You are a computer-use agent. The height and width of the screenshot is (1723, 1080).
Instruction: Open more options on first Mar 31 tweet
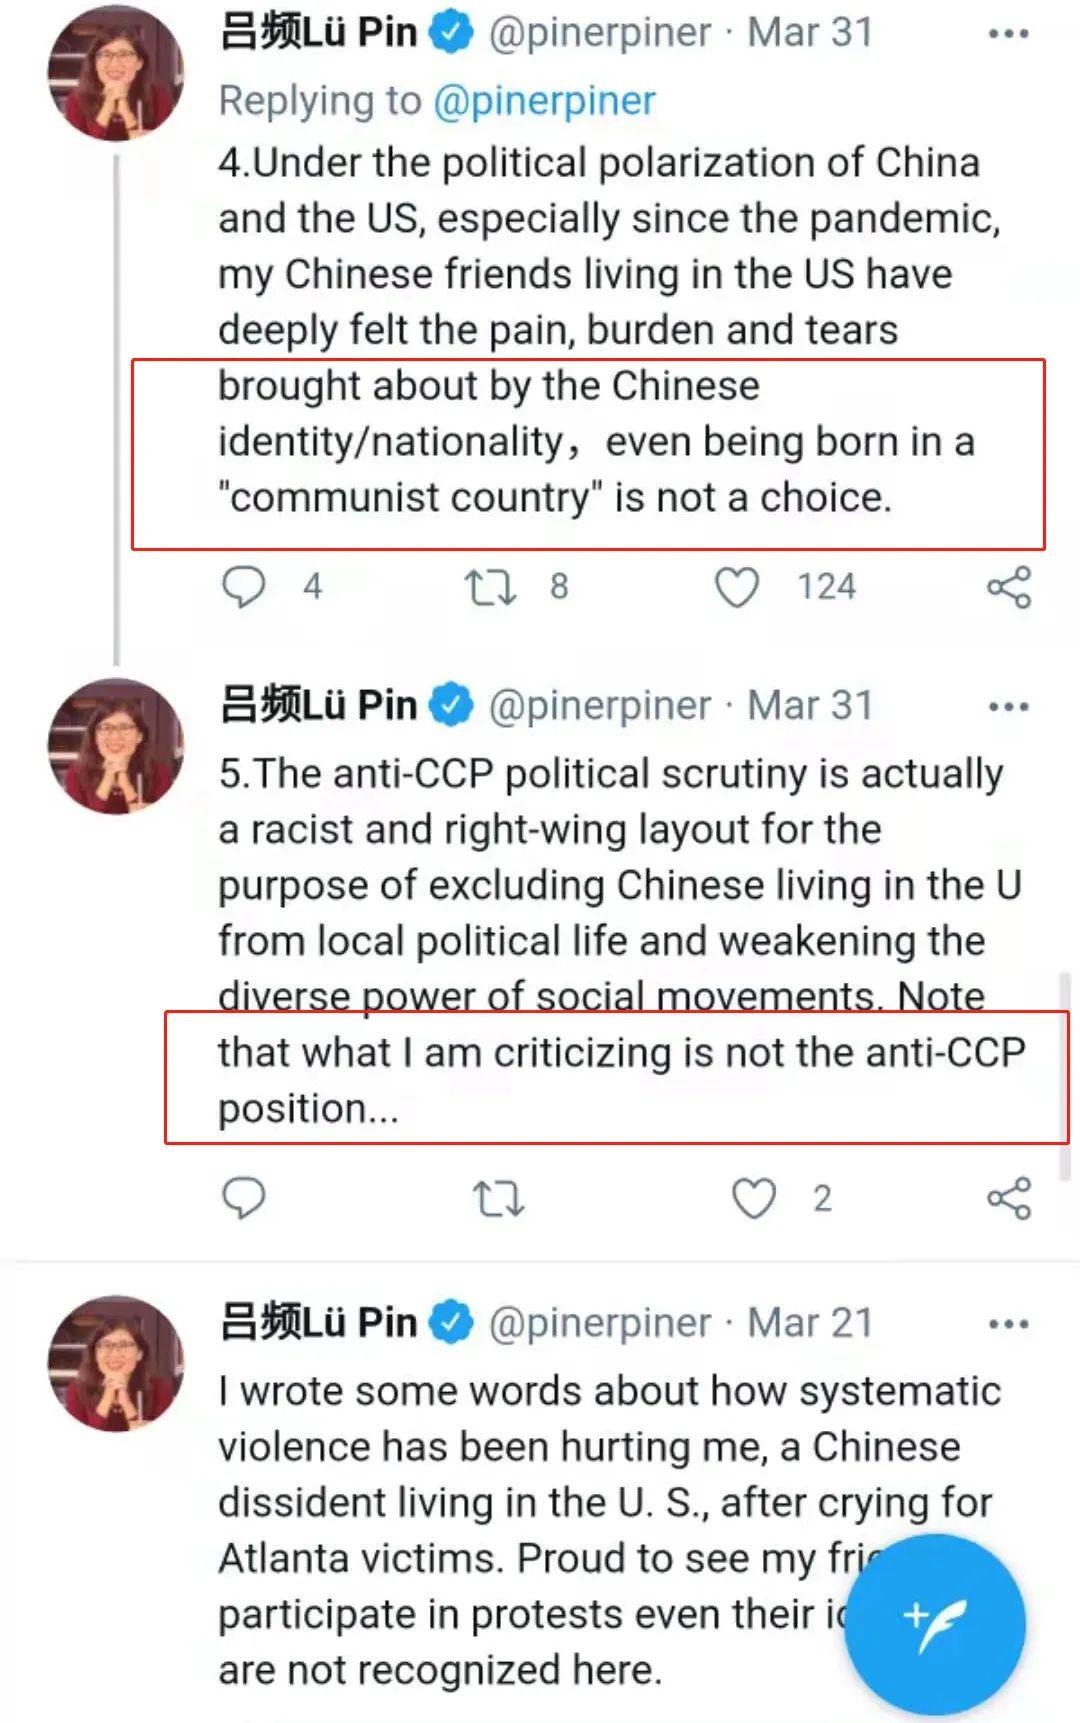coord(1007,34)
